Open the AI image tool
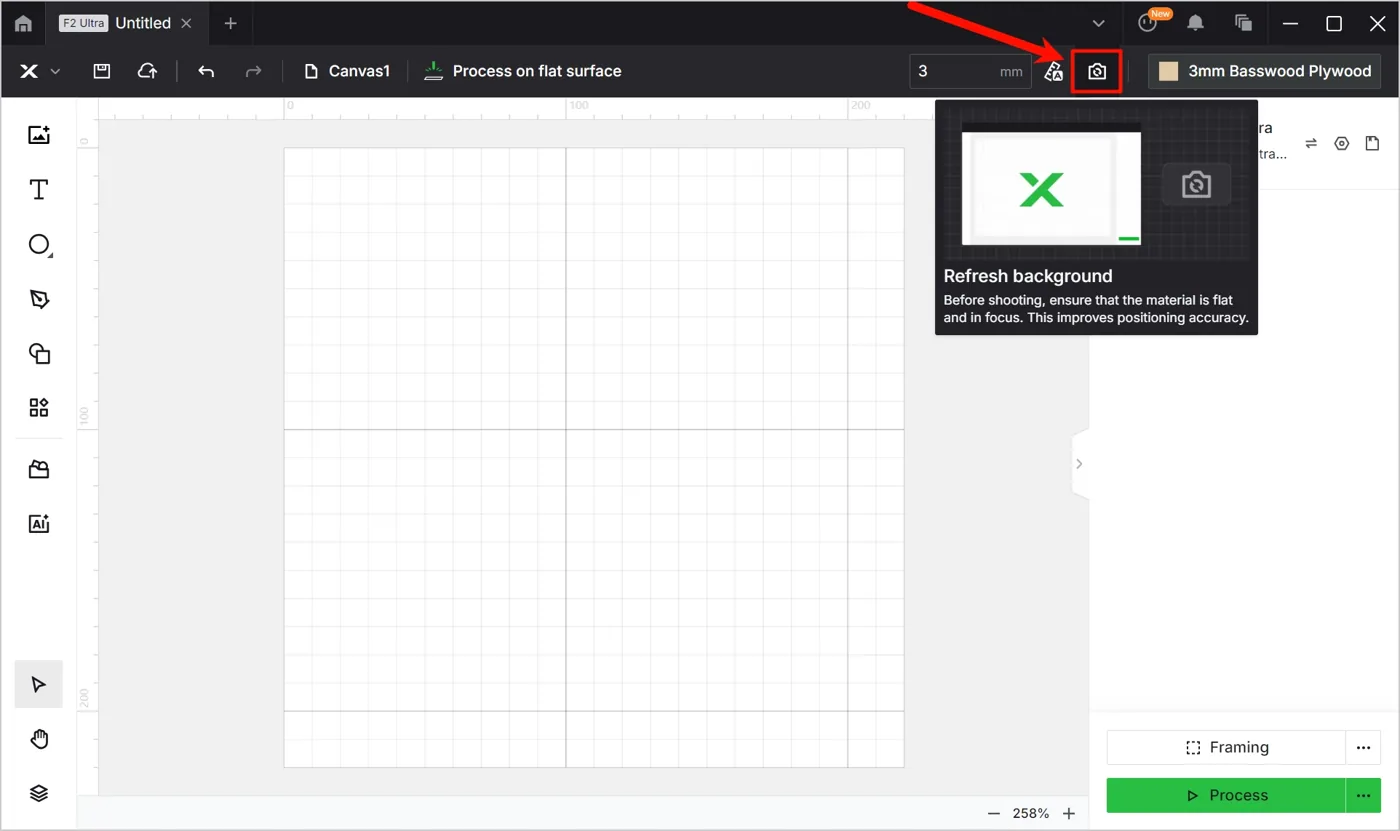The height and width of the screenshot is (831, 1400). 39,523
